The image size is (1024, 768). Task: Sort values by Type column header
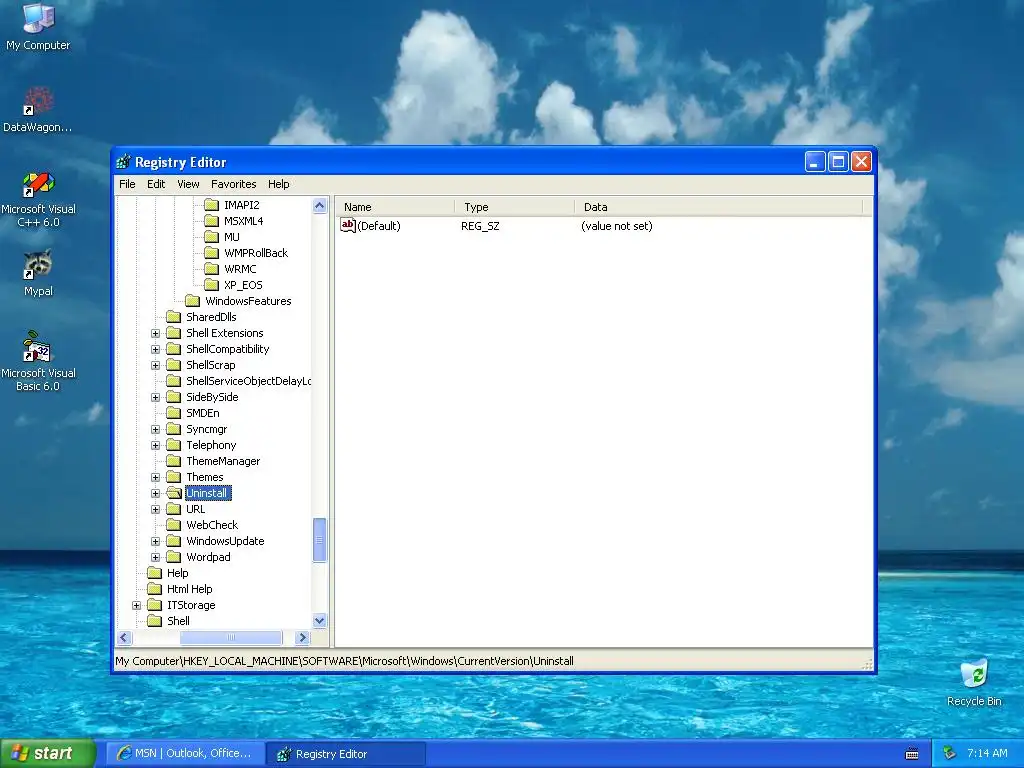[x=515, y=207]
